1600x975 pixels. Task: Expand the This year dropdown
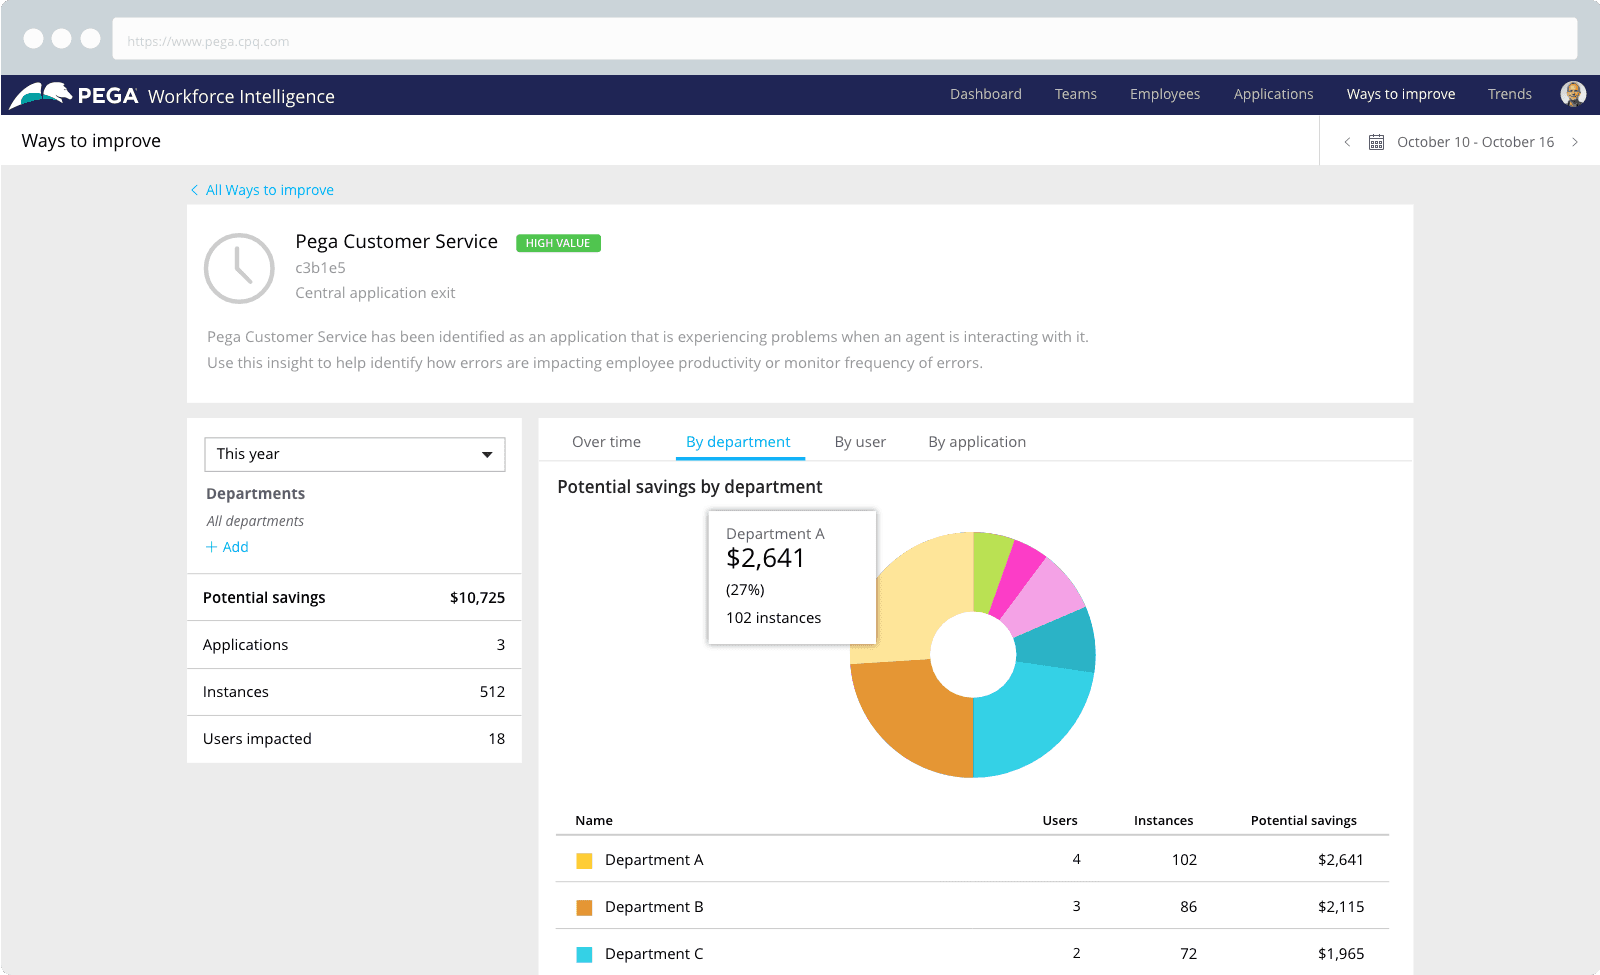(x=355, y=454)
